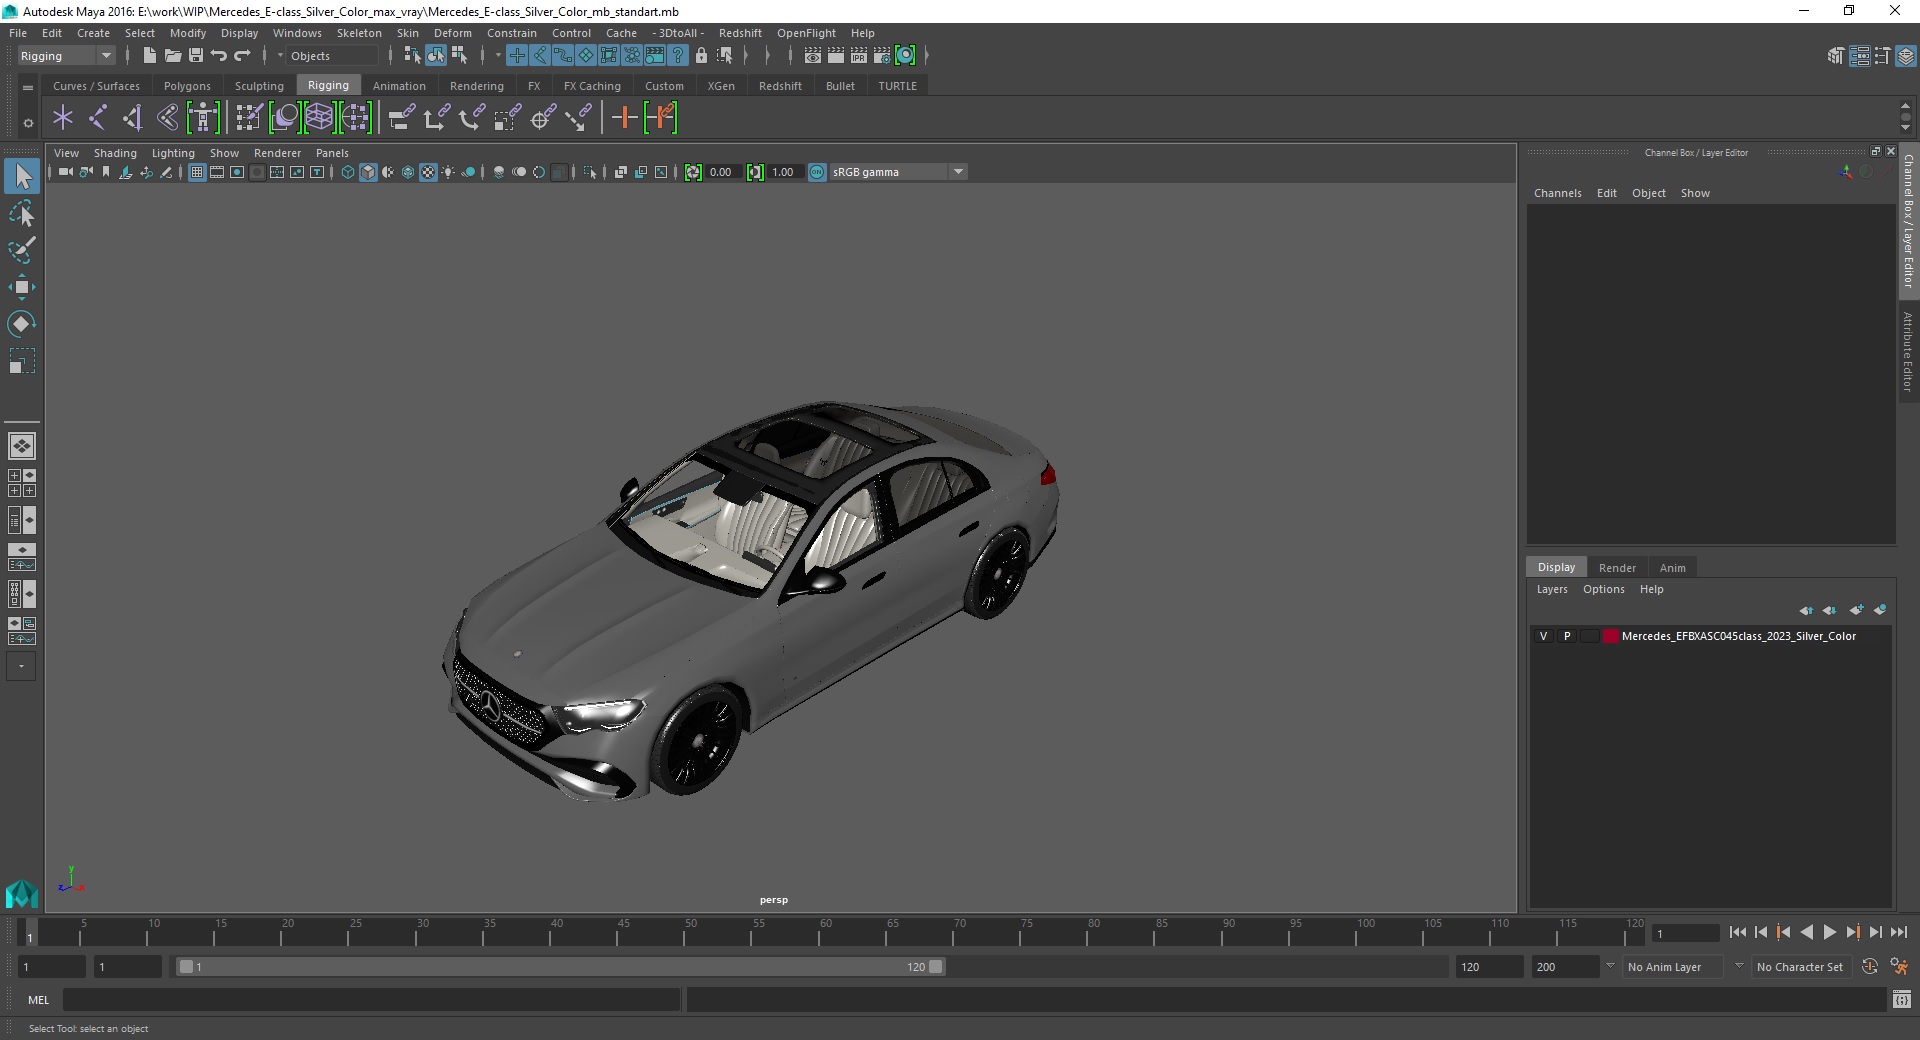Switch to the Polygons shelf tab
Viewport: 1920px width, 1040px height.
(x=187, y=86)
